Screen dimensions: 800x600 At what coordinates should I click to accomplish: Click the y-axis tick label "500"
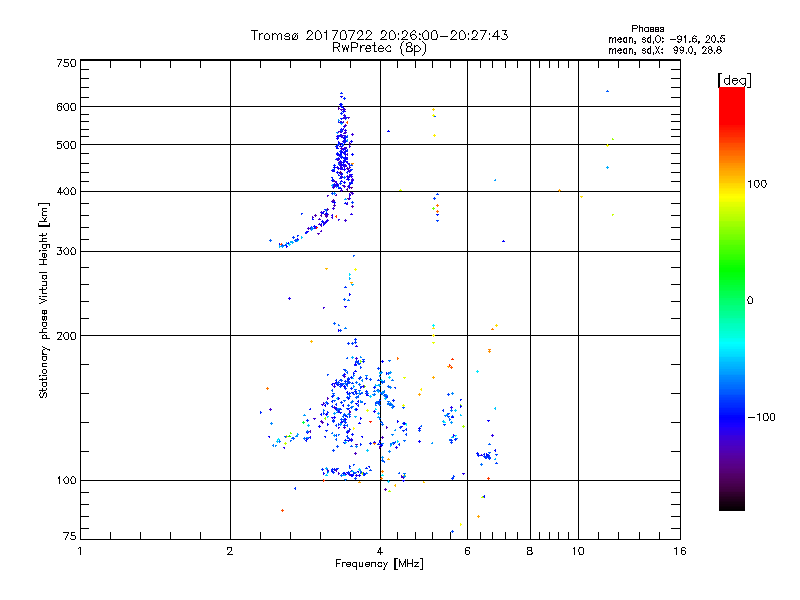click(66, 145)
